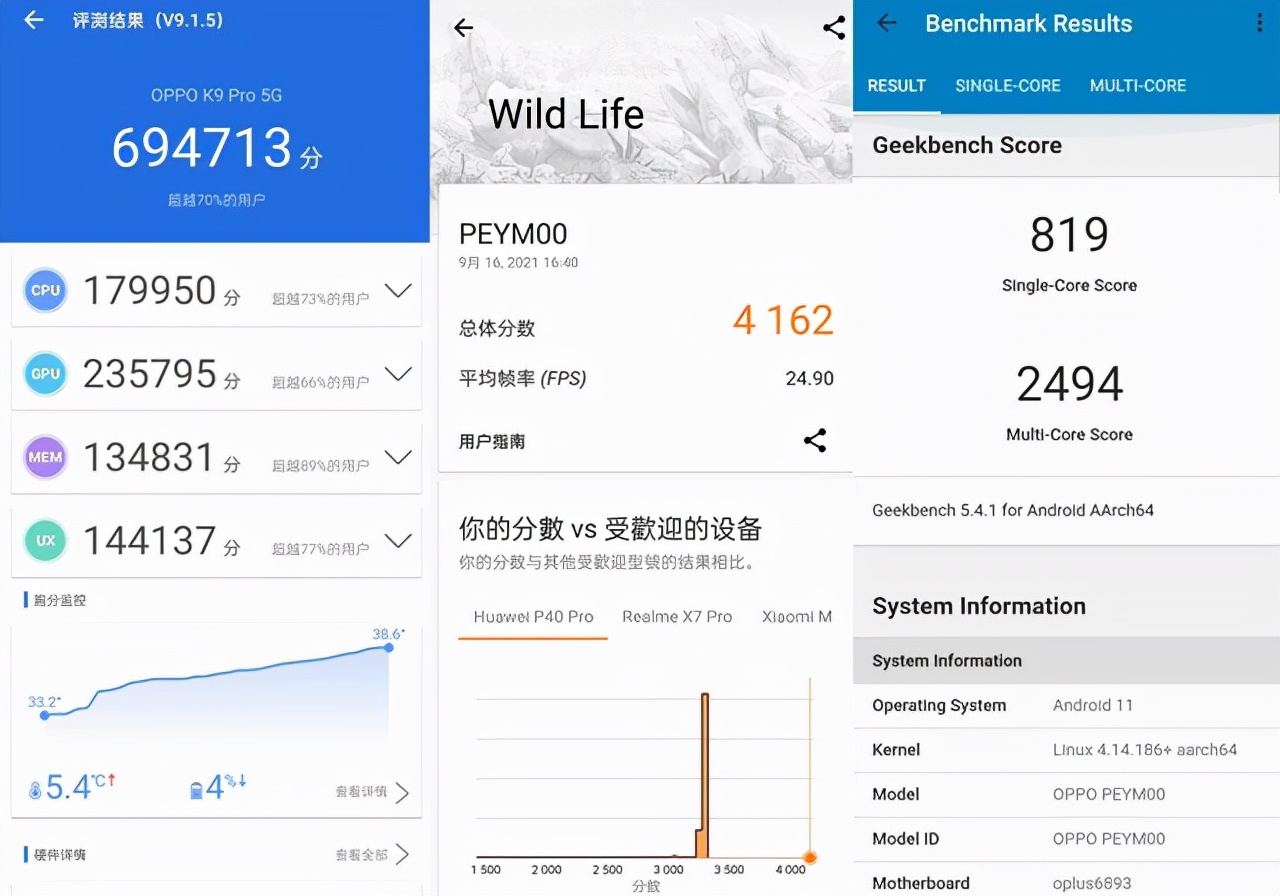Go back from the Wild Life screen

463,28
